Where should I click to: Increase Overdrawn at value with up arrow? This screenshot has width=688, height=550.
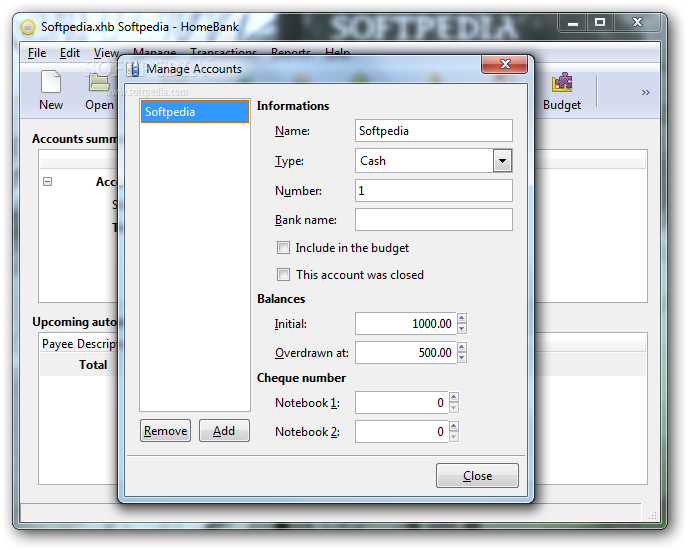462,347
